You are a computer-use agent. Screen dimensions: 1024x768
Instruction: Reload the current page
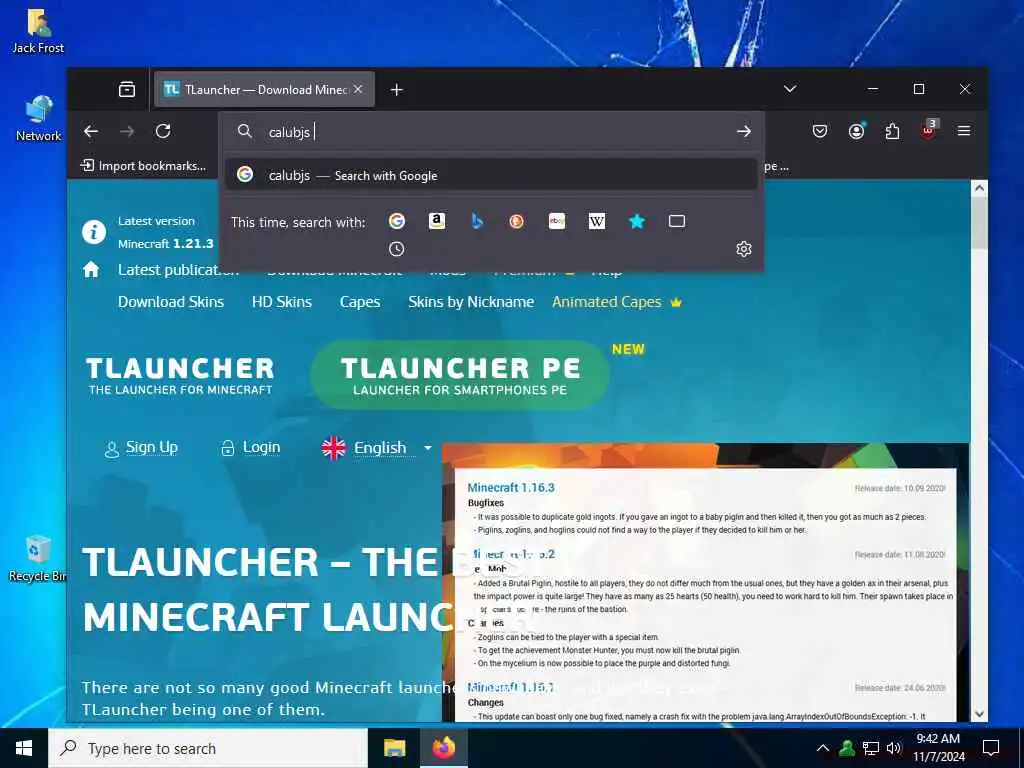pos(163,131)
